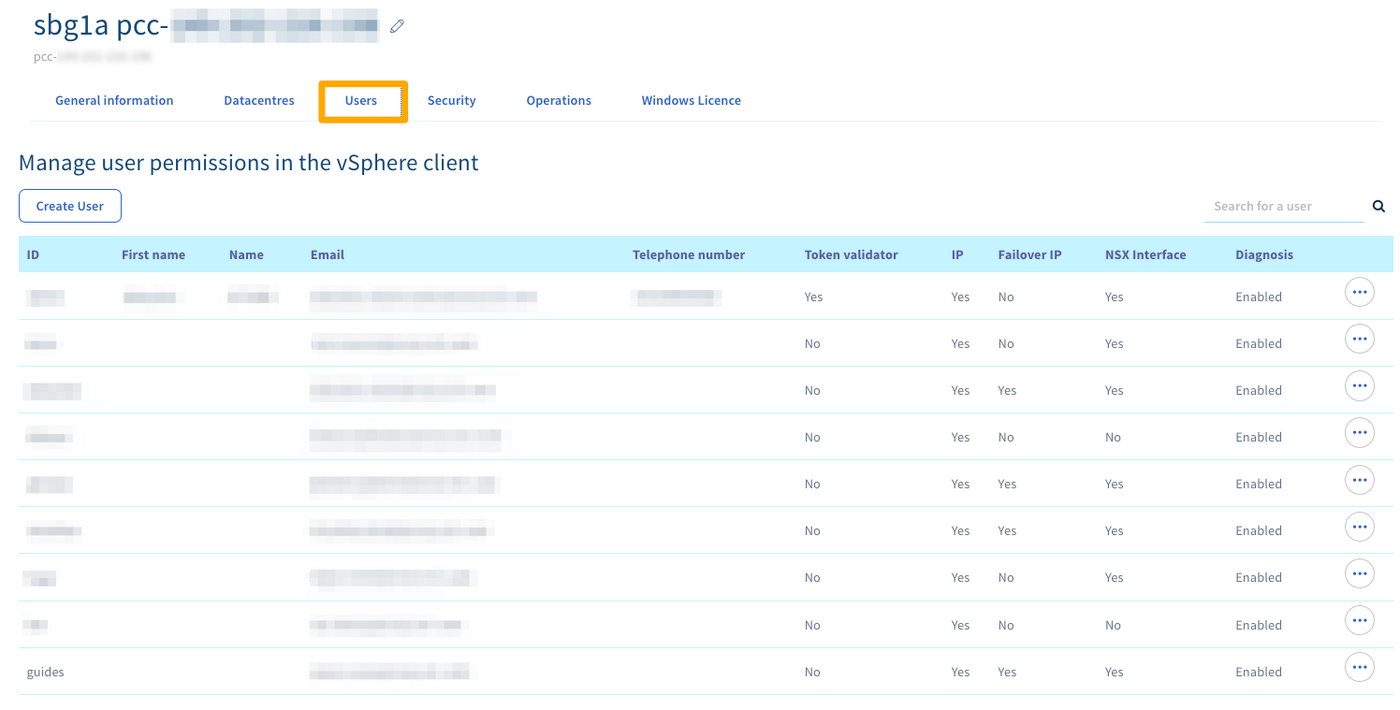Open the three-dot menu in fifth user row
The image size is (1400, 710).
pyautogui.click(x=1359, y=480)
